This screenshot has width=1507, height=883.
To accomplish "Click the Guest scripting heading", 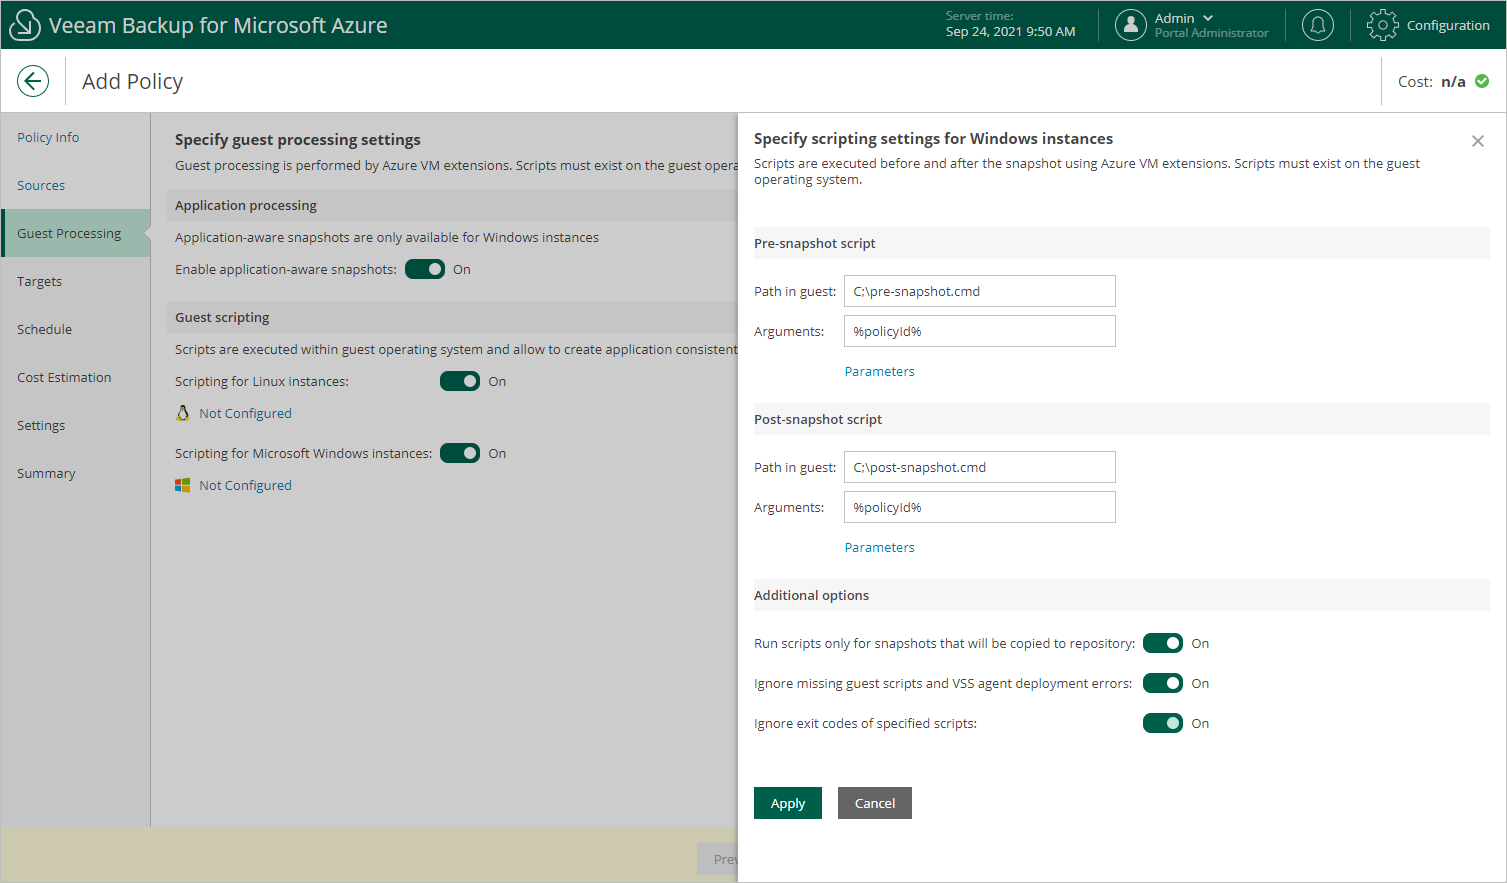I will [222, 317].
